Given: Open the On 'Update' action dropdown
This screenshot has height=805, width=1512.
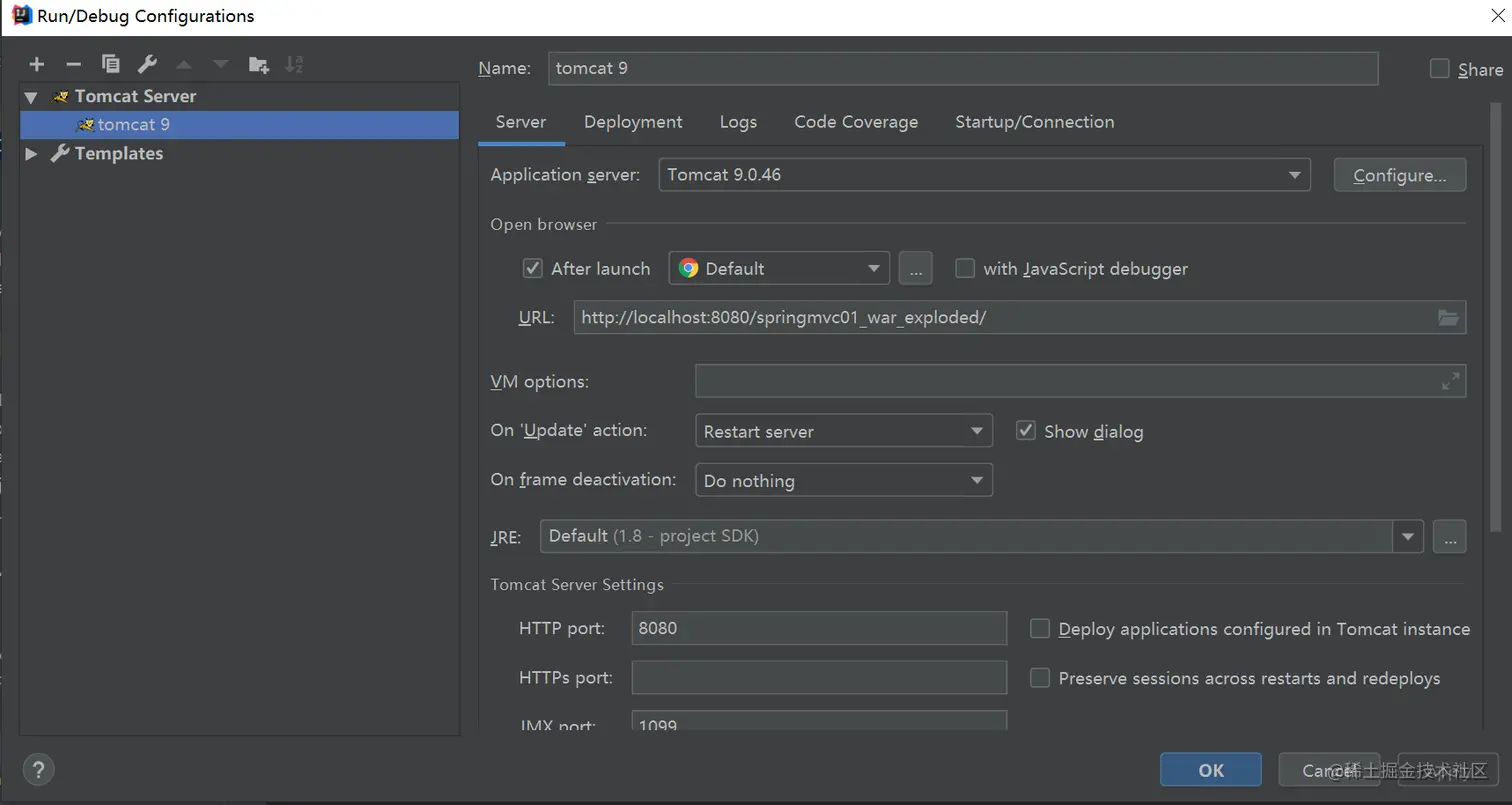Looking at the screenshot, I should pos(843,431).
